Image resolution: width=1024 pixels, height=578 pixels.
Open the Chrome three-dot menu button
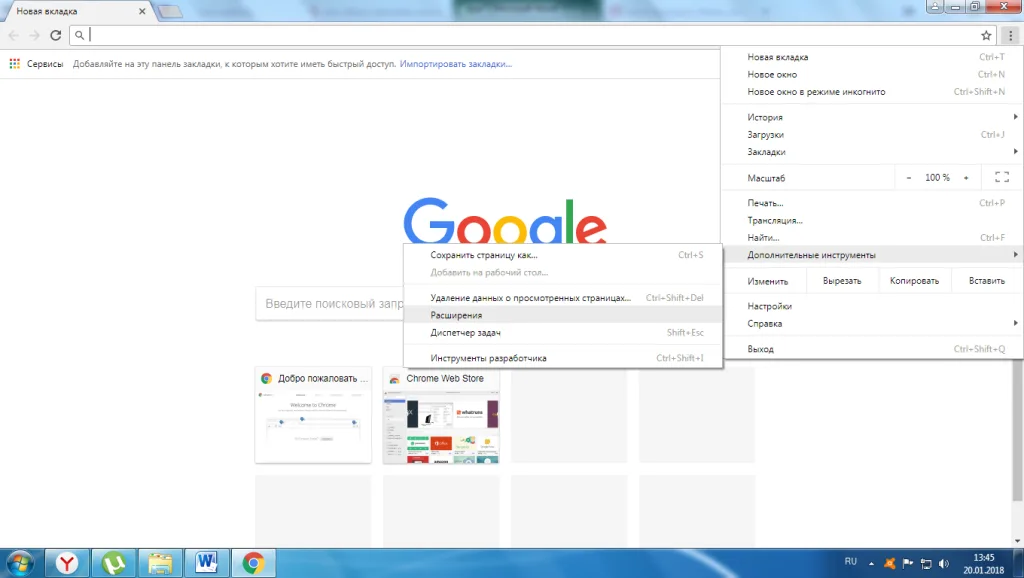1010,35
